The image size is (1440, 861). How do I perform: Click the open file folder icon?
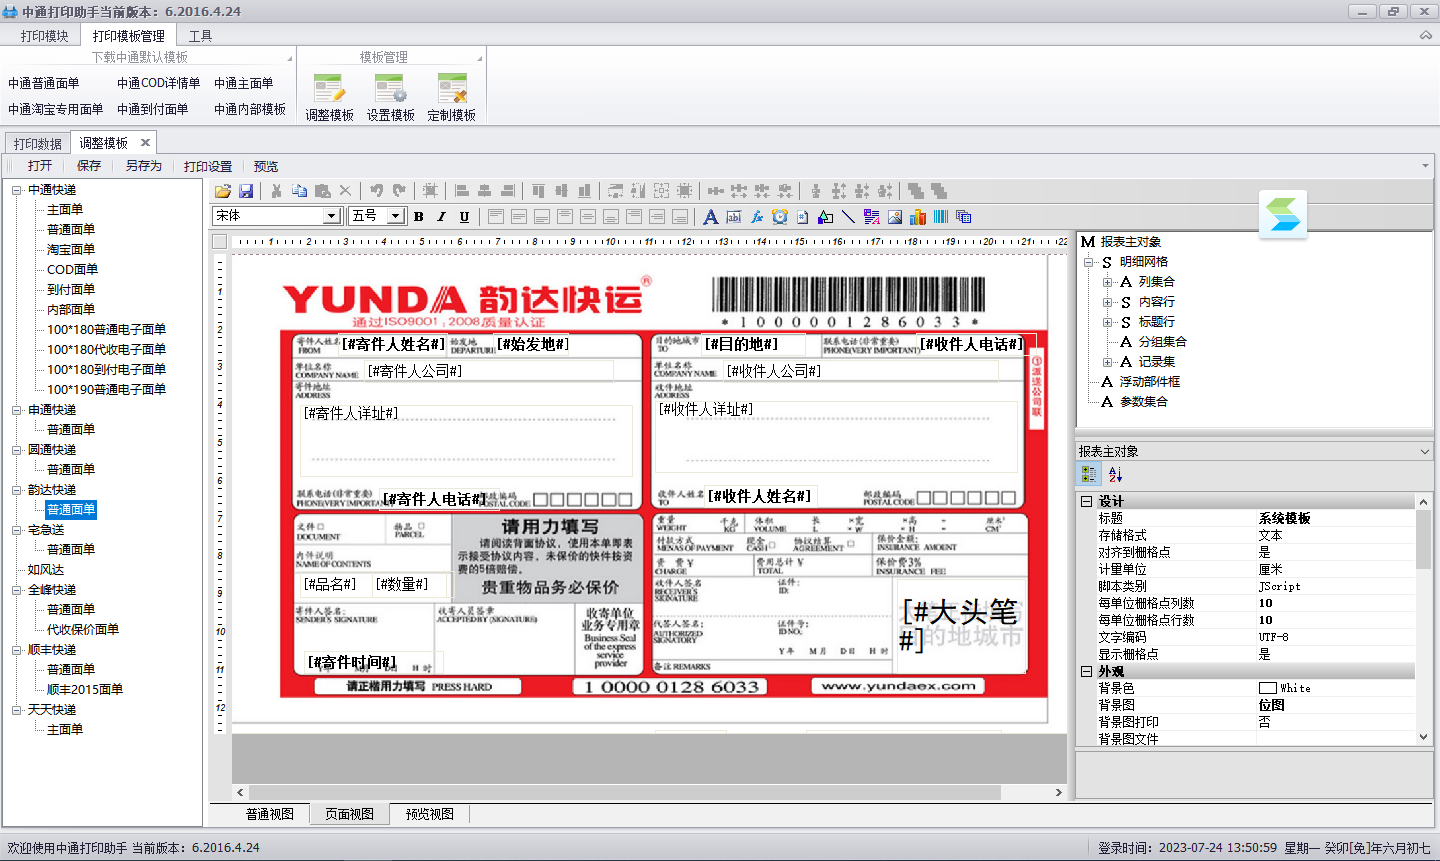[222, 191]
